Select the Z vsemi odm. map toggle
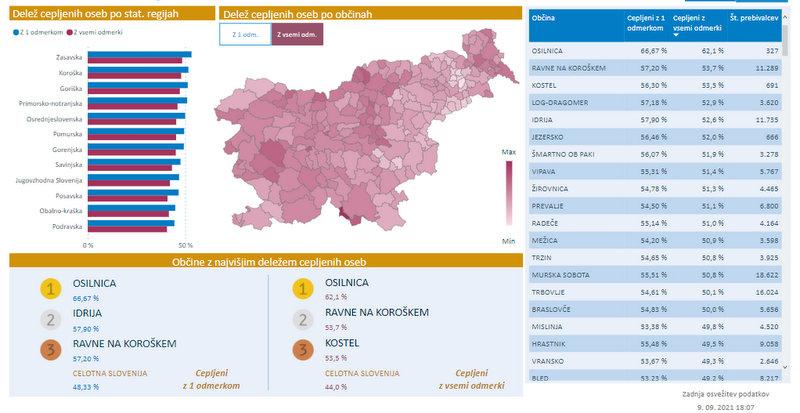The height and width of the screenshot is (413, 800). click(298, 35)
